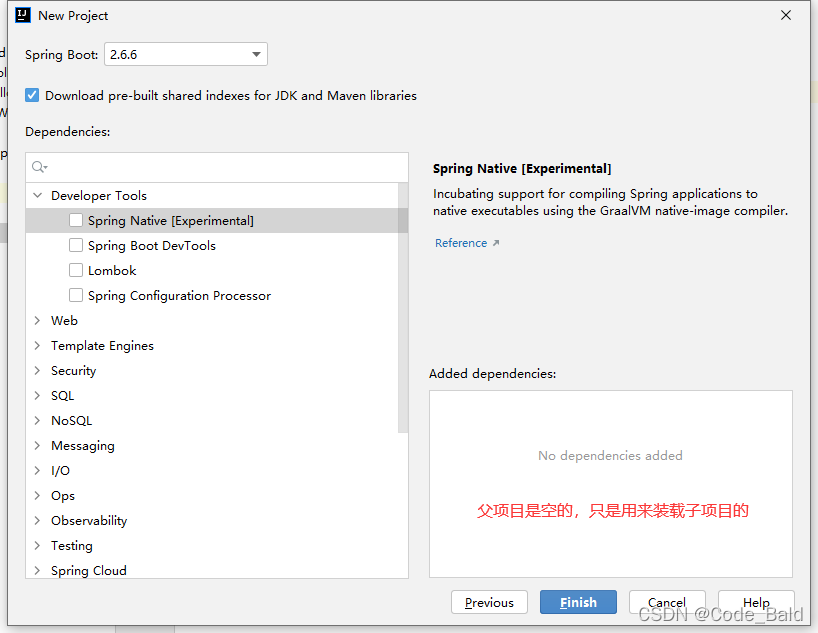
Task: Click the Testing category label
Action: point(71,546)
